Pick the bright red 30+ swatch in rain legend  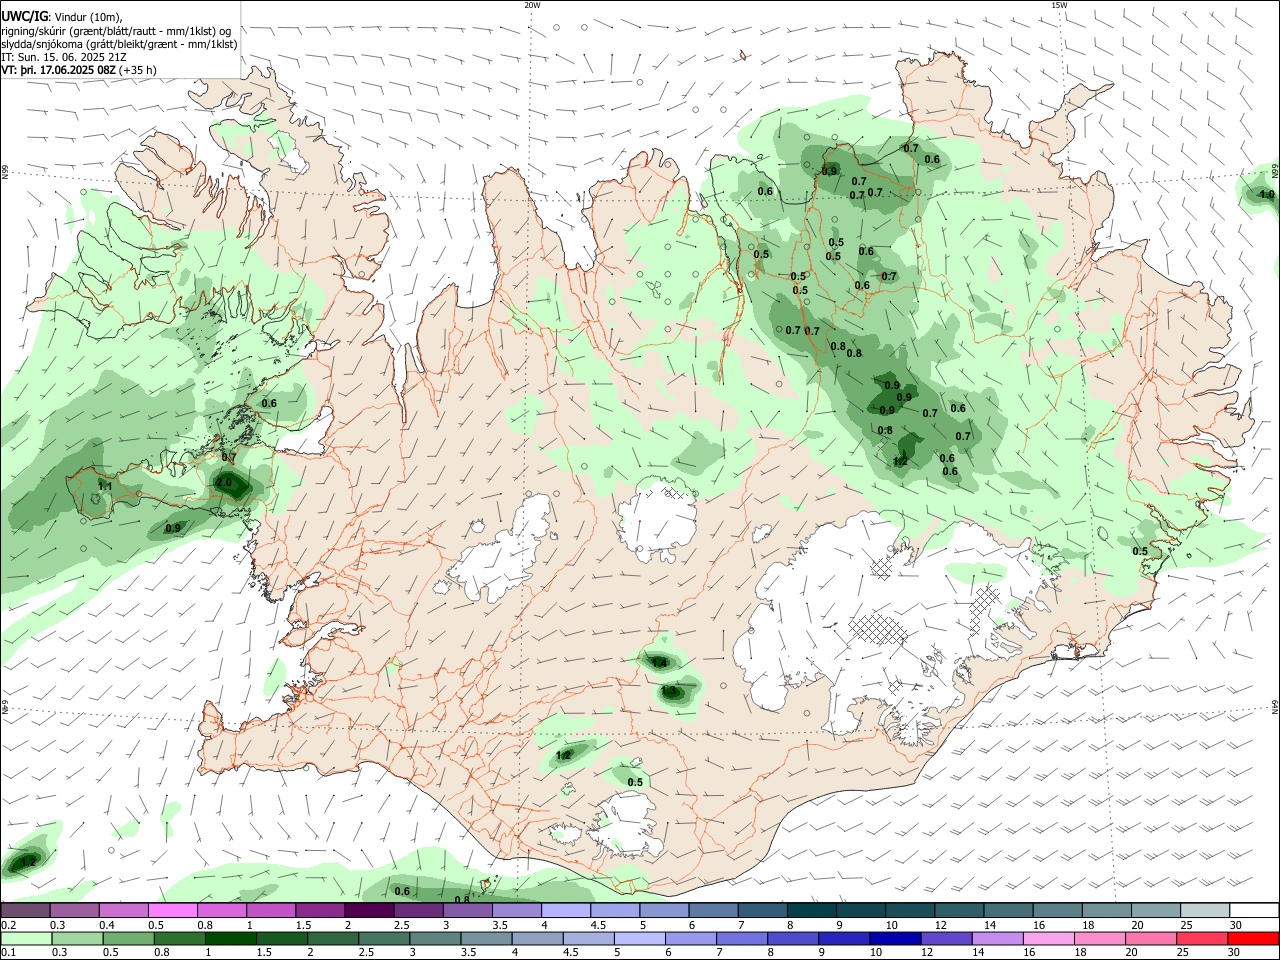pos(1252,938)
